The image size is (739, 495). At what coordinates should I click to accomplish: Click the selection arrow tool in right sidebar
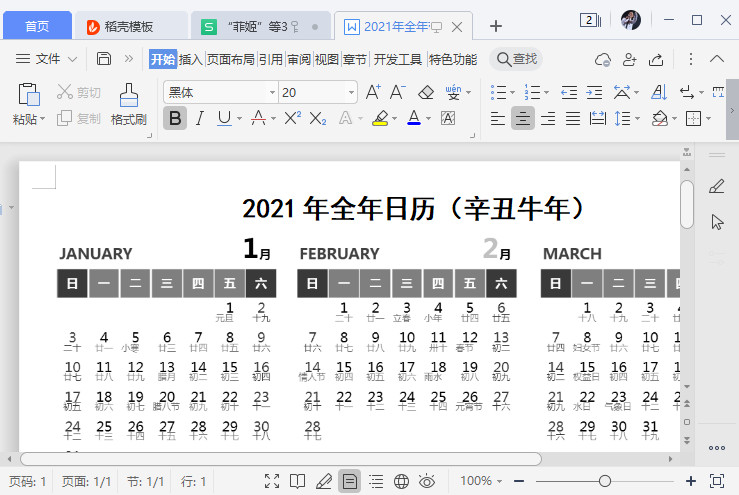(717, 222)
